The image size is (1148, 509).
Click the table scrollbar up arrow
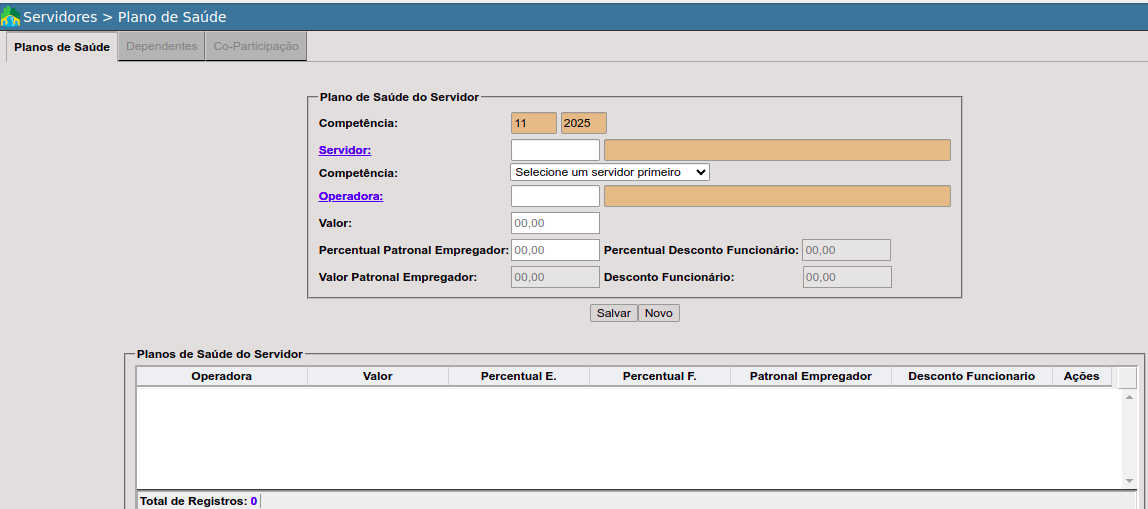click(1129, 396)
